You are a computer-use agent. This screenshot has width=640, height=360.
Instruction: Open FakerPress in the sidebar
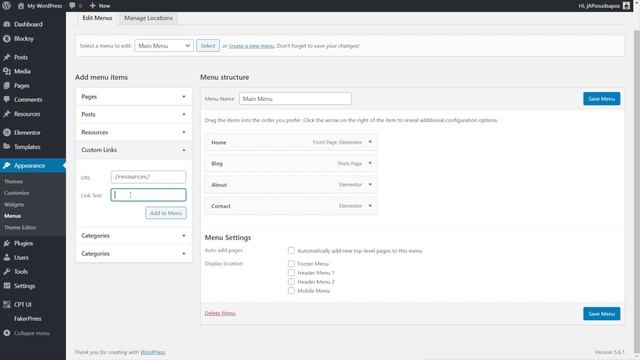(27, 318)
